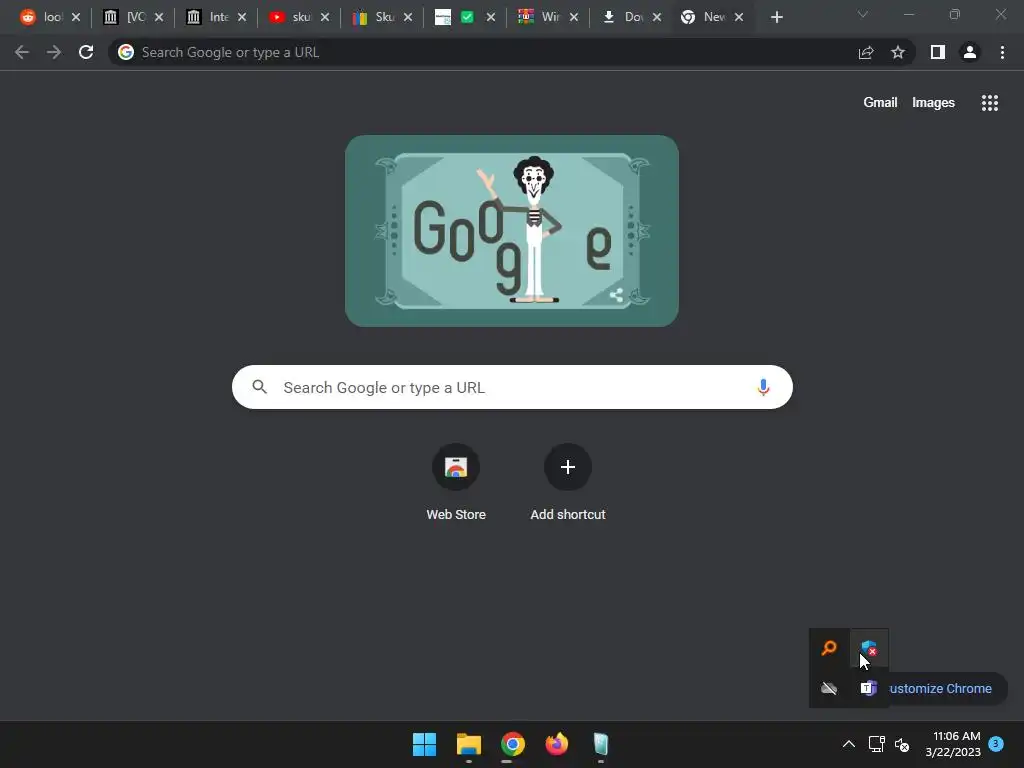Screen dimensions: 1024x768
Task: Open Gmail link
Action: click(x=880, y=103)
